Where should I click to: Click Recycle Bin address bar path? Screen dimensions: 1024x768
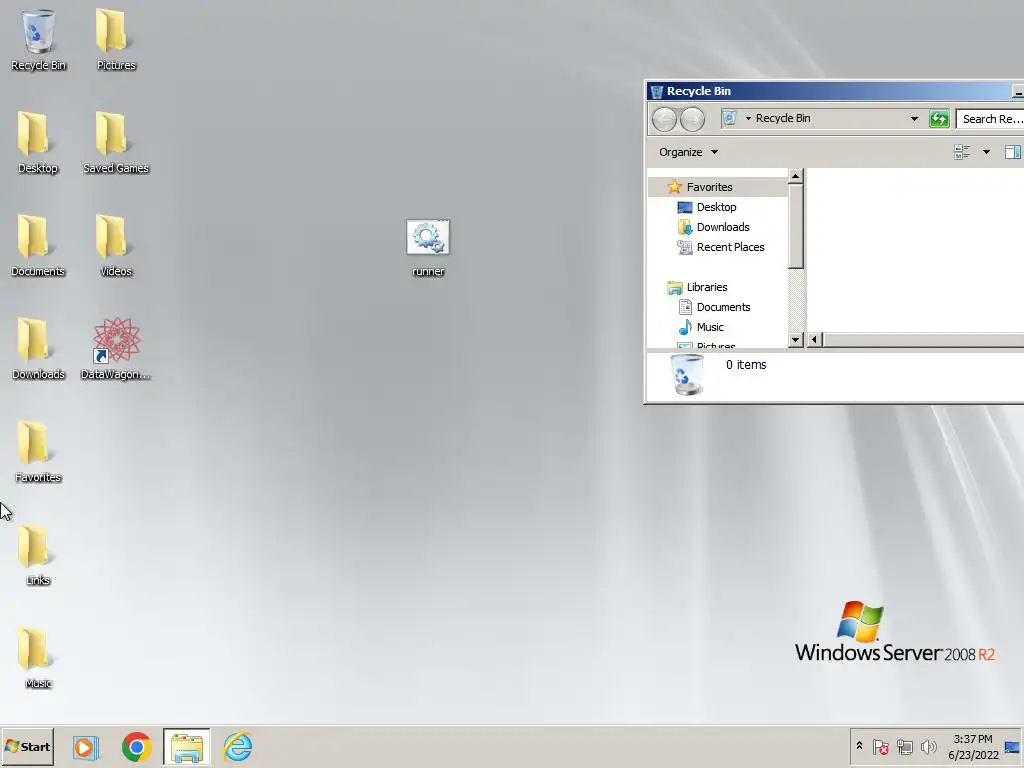tap(783, 118)
